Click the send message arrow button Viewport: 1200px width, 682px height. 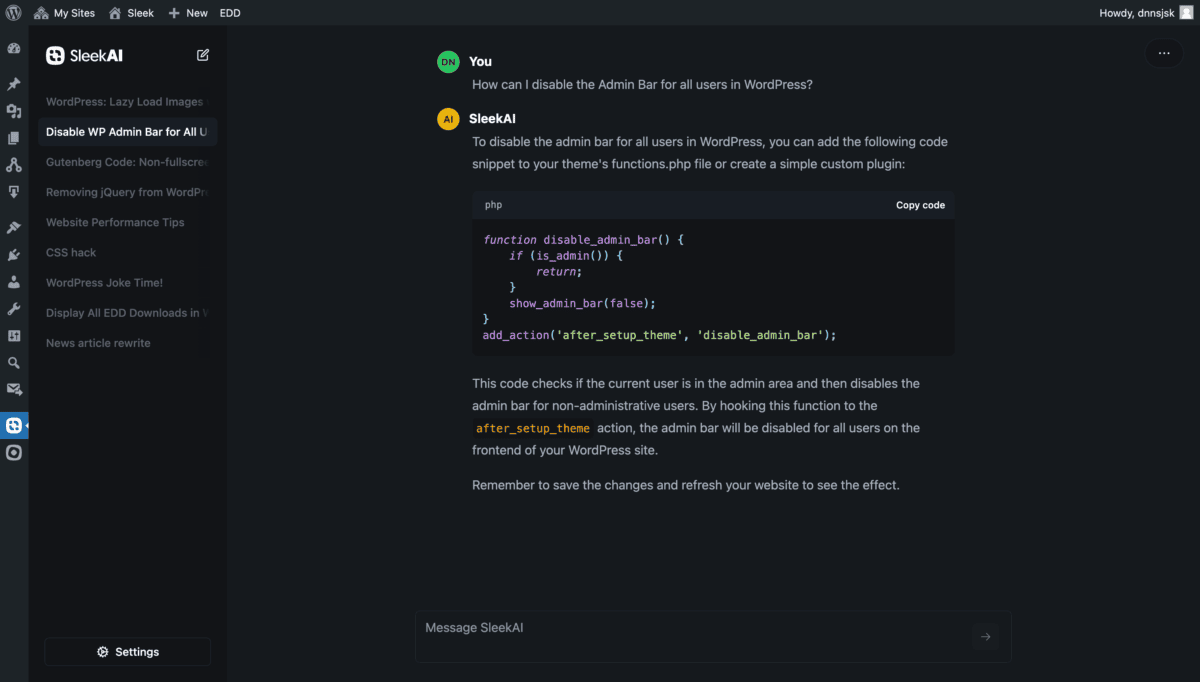point(985,637)
